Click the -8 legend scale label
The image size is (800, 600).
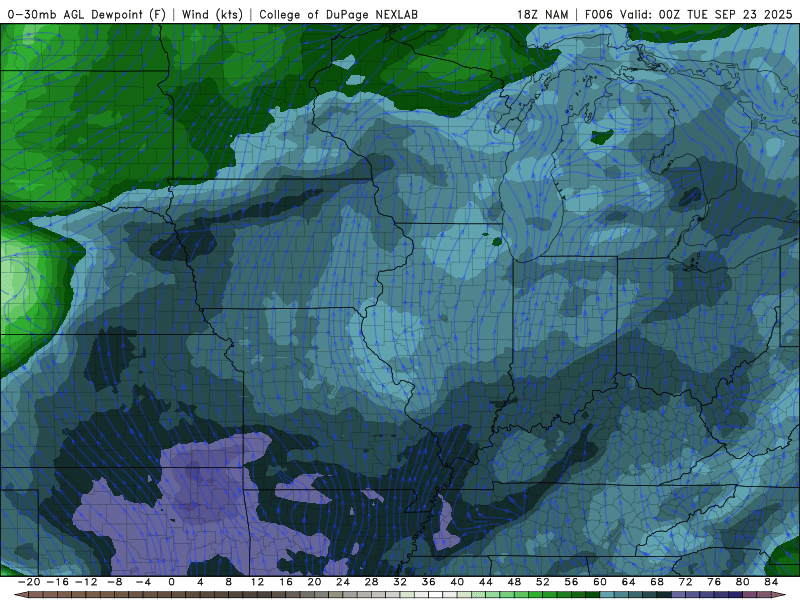click(x=114, y=582)
